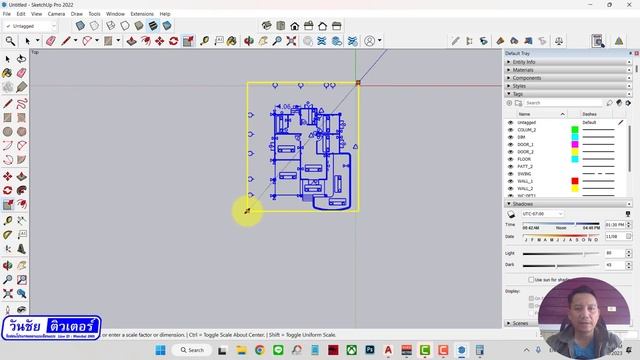The image size is (640, 360).
Task: Select the Protractor tool in left toolbar
Action: click(x=7, y=235)
